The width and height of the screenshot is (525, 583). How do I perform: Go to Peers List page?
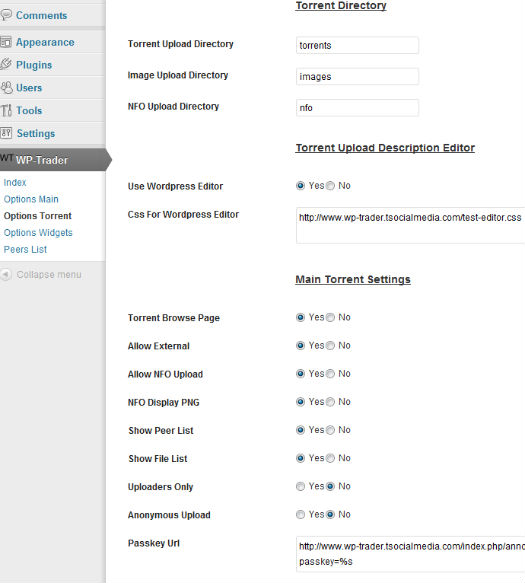25,249
